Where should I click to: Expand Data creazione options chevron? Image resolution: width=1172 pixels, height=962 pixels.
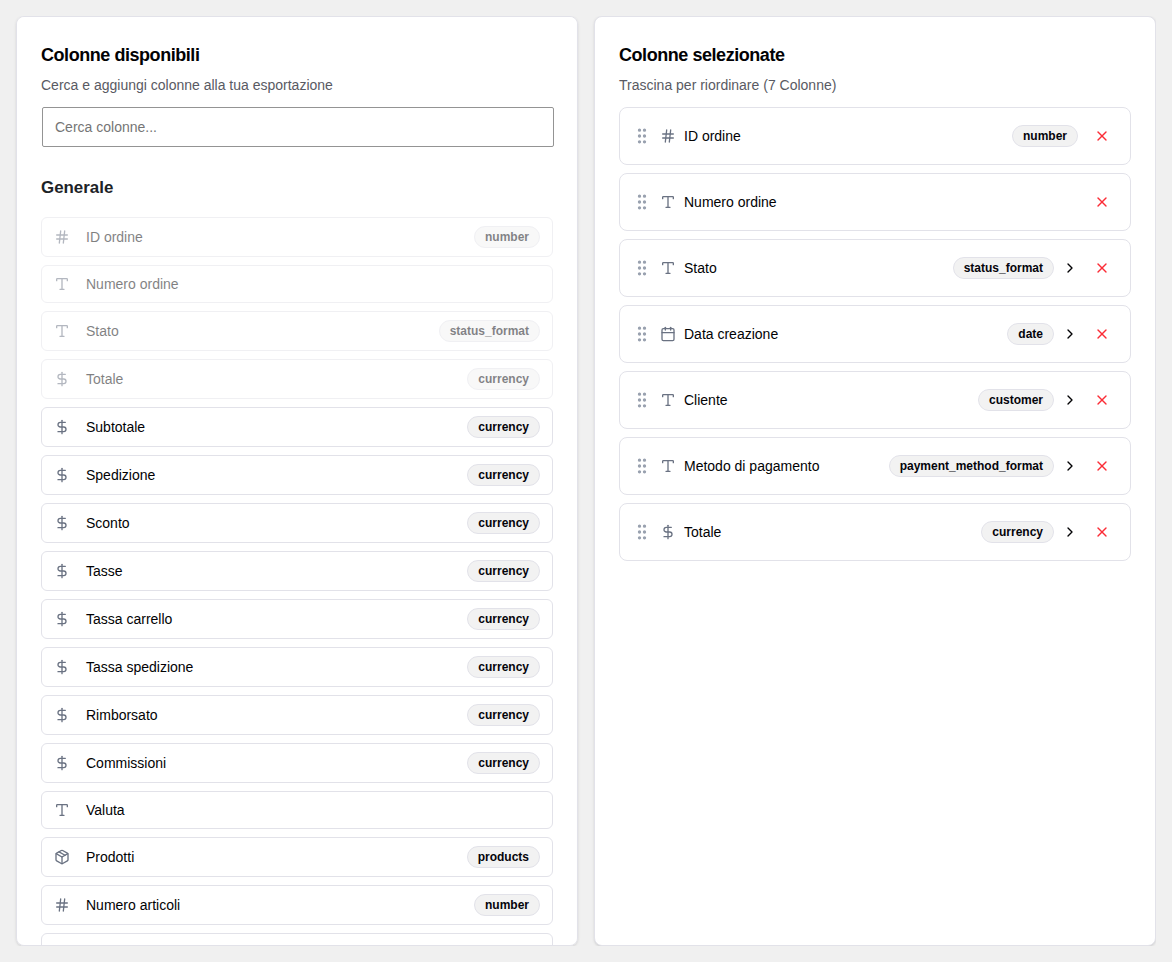tap(1070, 334)
